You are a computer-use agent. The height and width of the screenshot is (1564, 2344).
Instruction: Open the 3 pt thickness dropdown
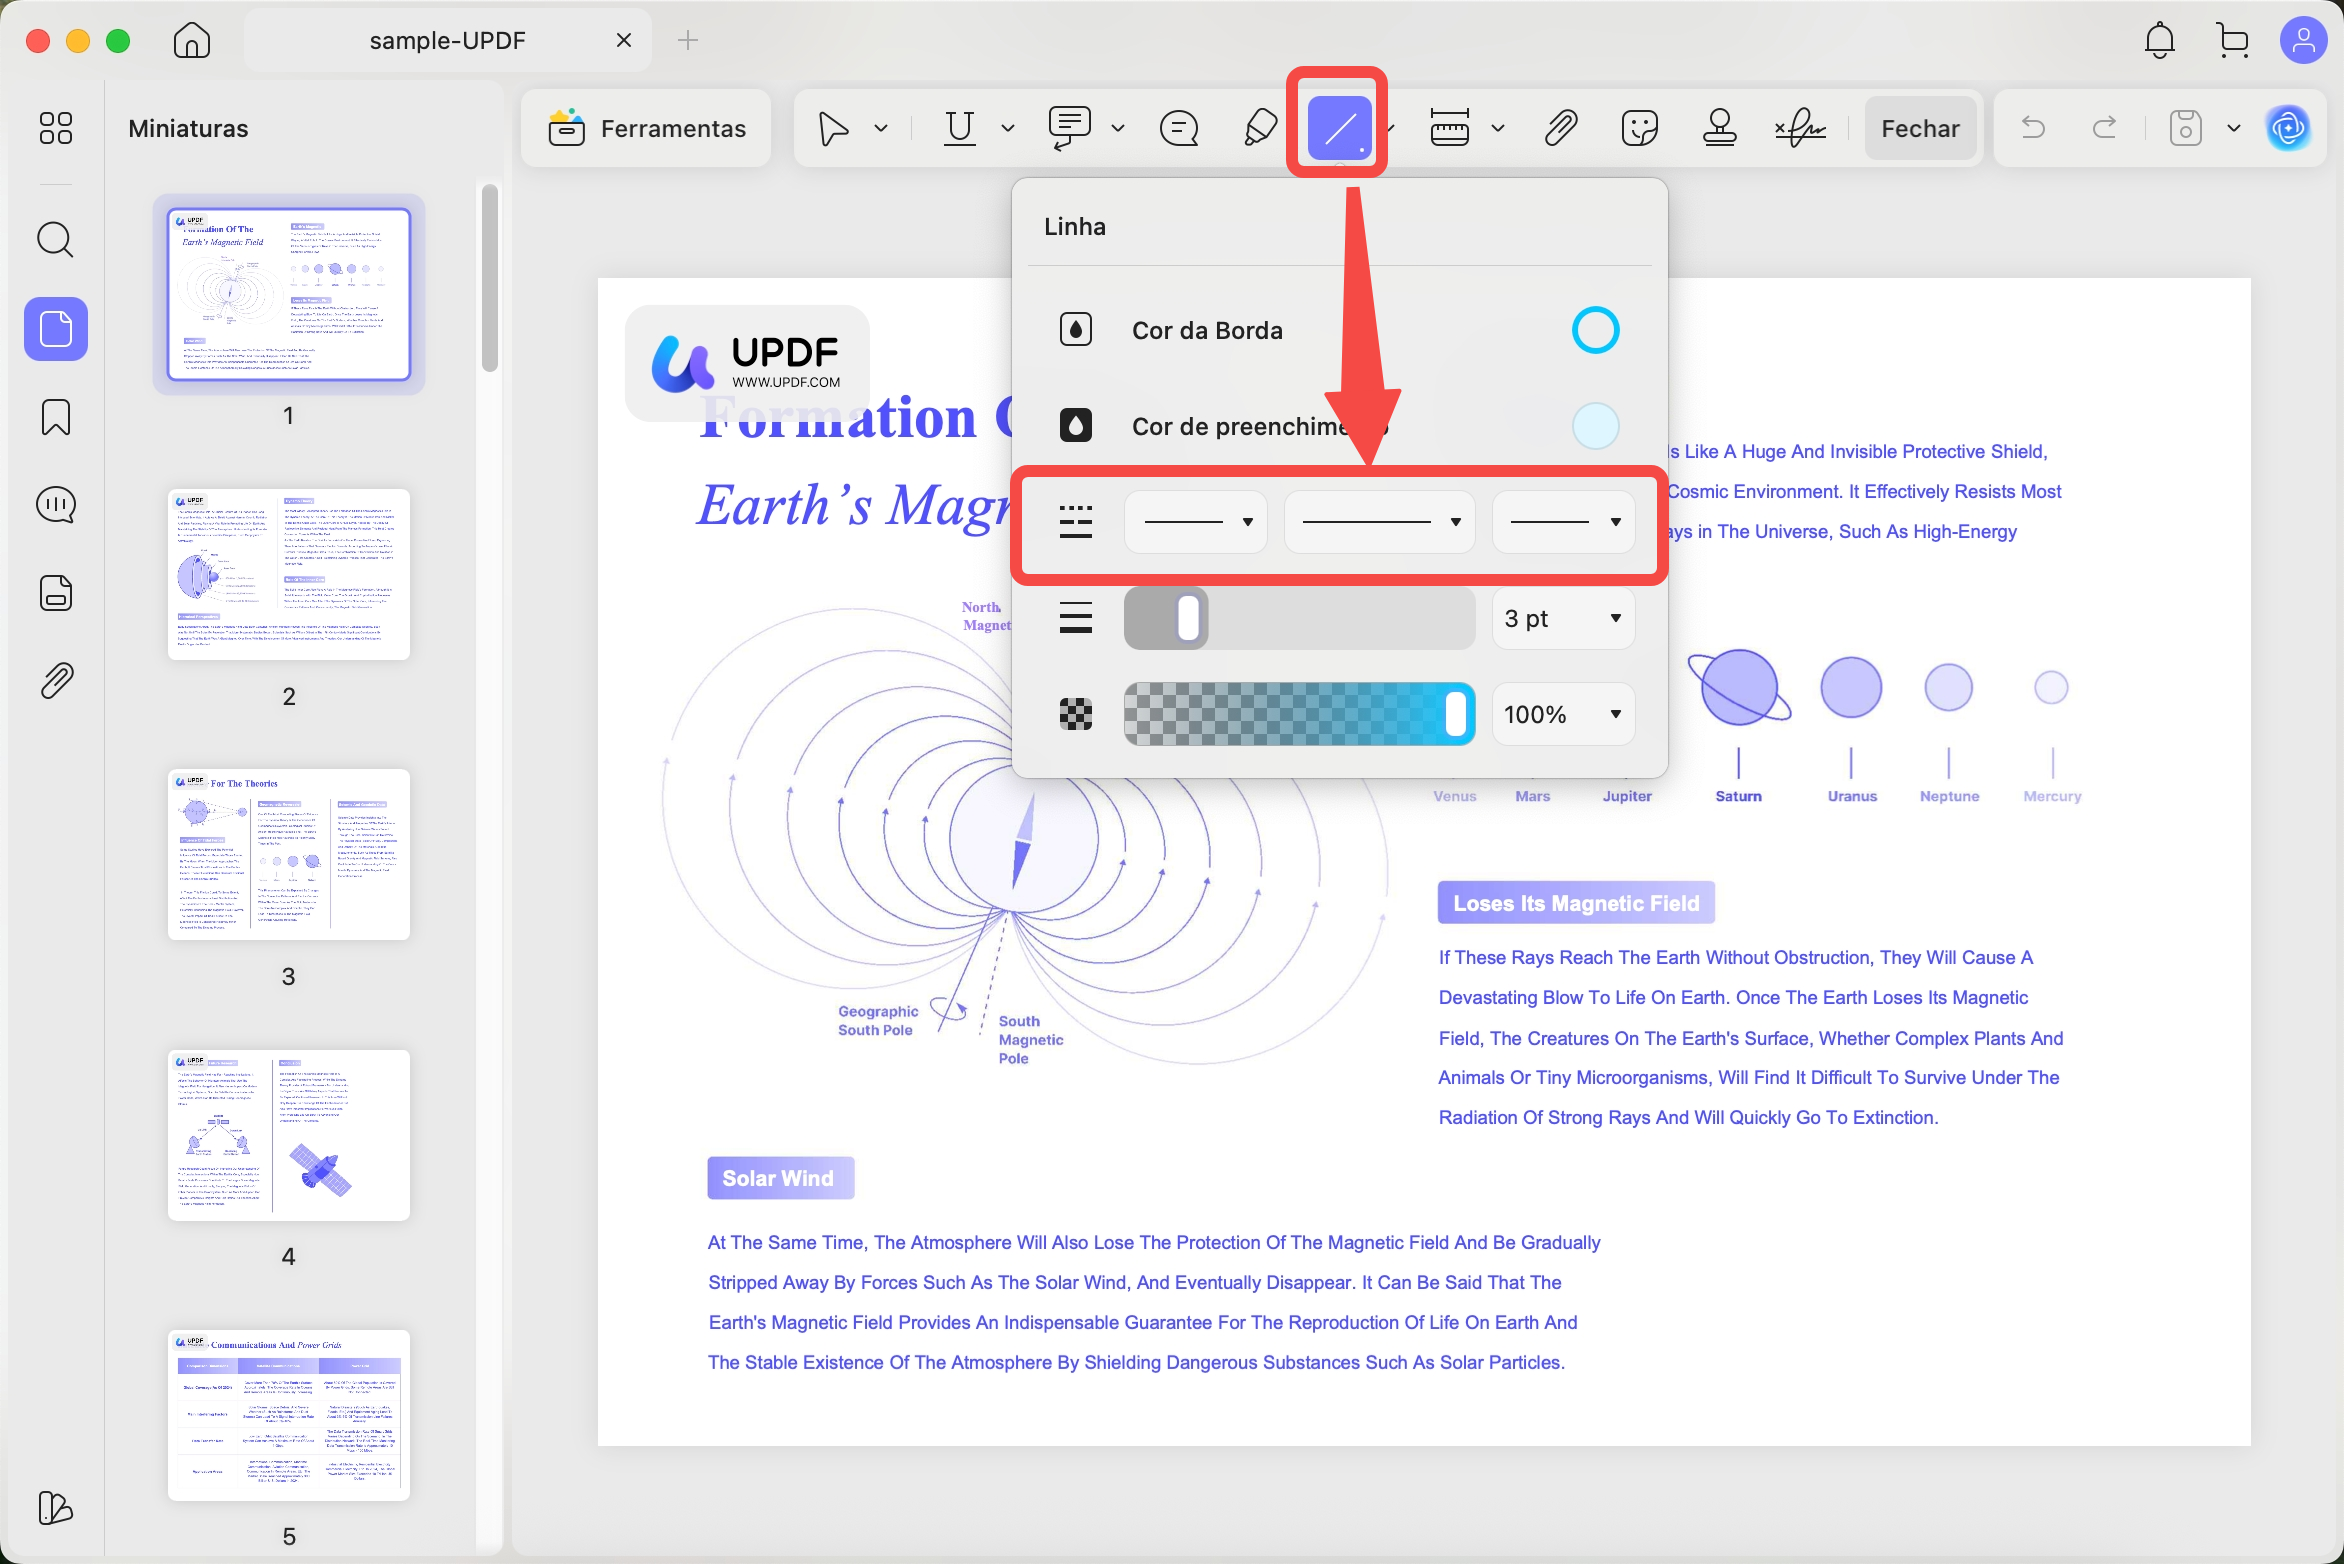click(x=1563, y=619)
